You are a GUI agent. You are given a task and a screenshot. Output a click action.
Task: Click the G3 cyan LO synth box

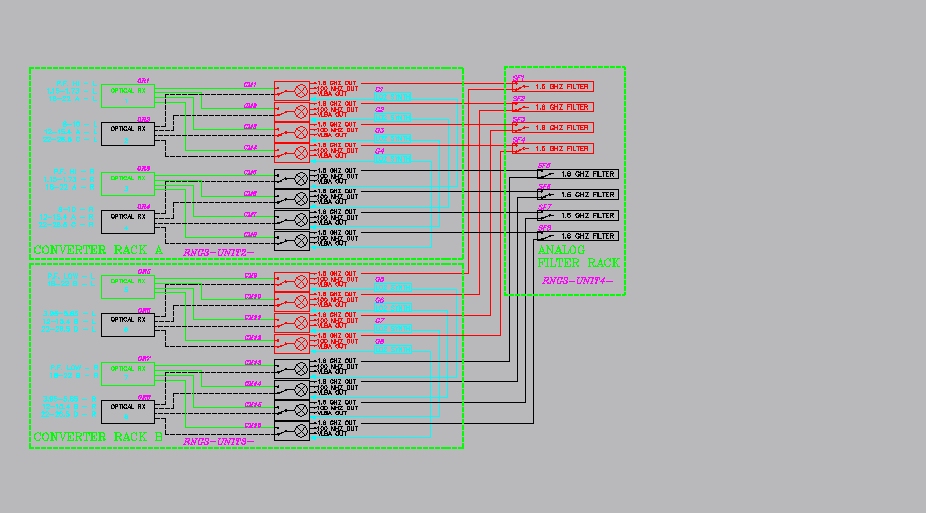tap(393, 138)
